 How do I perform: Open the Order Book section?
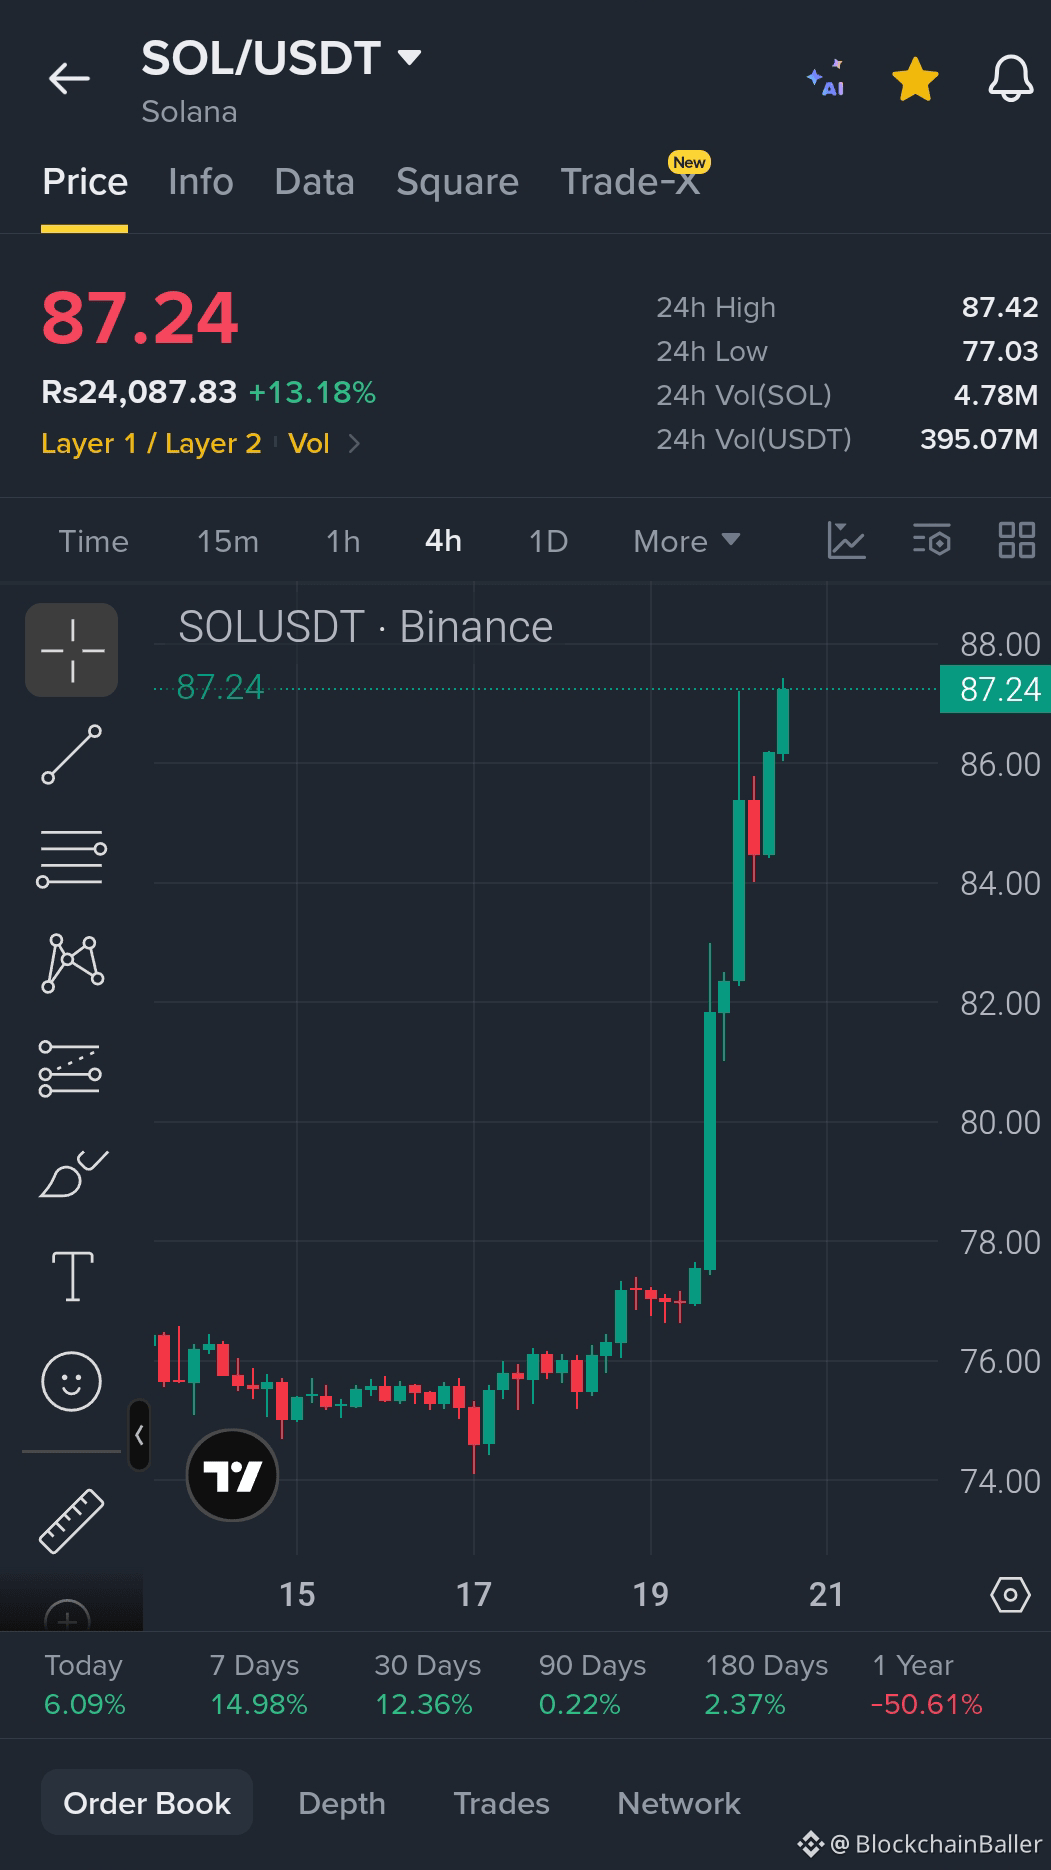[x=147, y=1803]
